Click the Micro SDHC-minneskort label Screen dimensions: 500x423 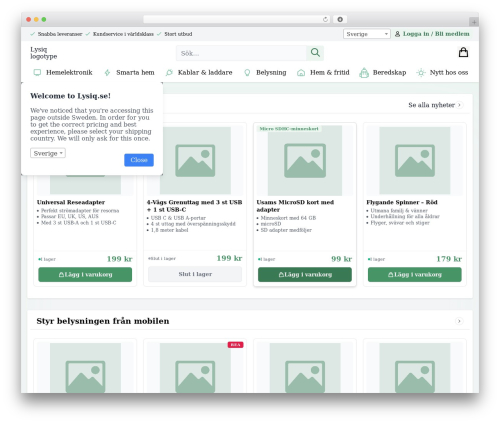coord(289,129)
